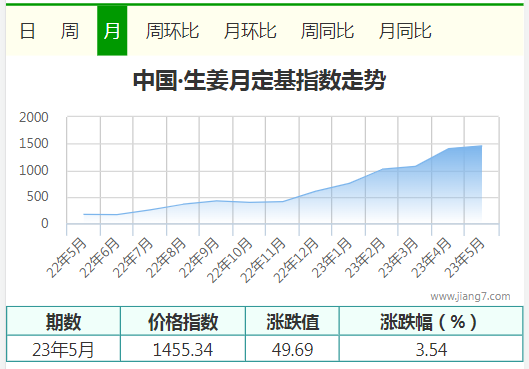Select the 3.54 percentage cell

(x=431, y=349)
